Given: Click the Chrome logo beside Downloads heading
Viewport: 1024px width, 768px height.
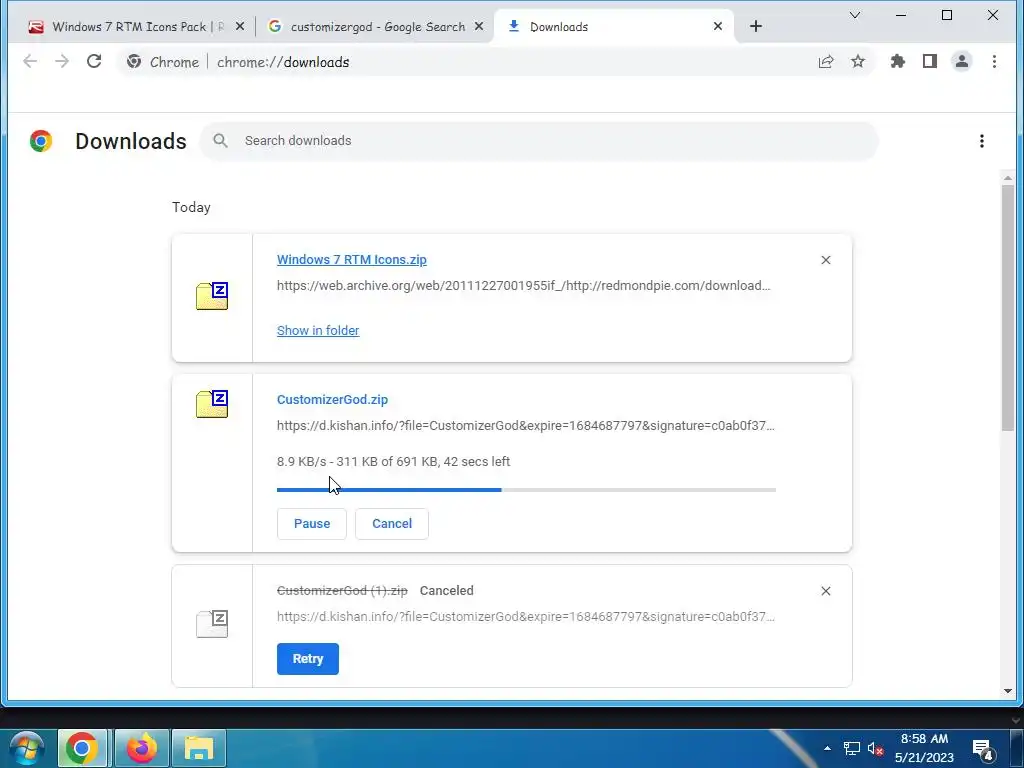Looking at the screenshot, I should 40,141.
